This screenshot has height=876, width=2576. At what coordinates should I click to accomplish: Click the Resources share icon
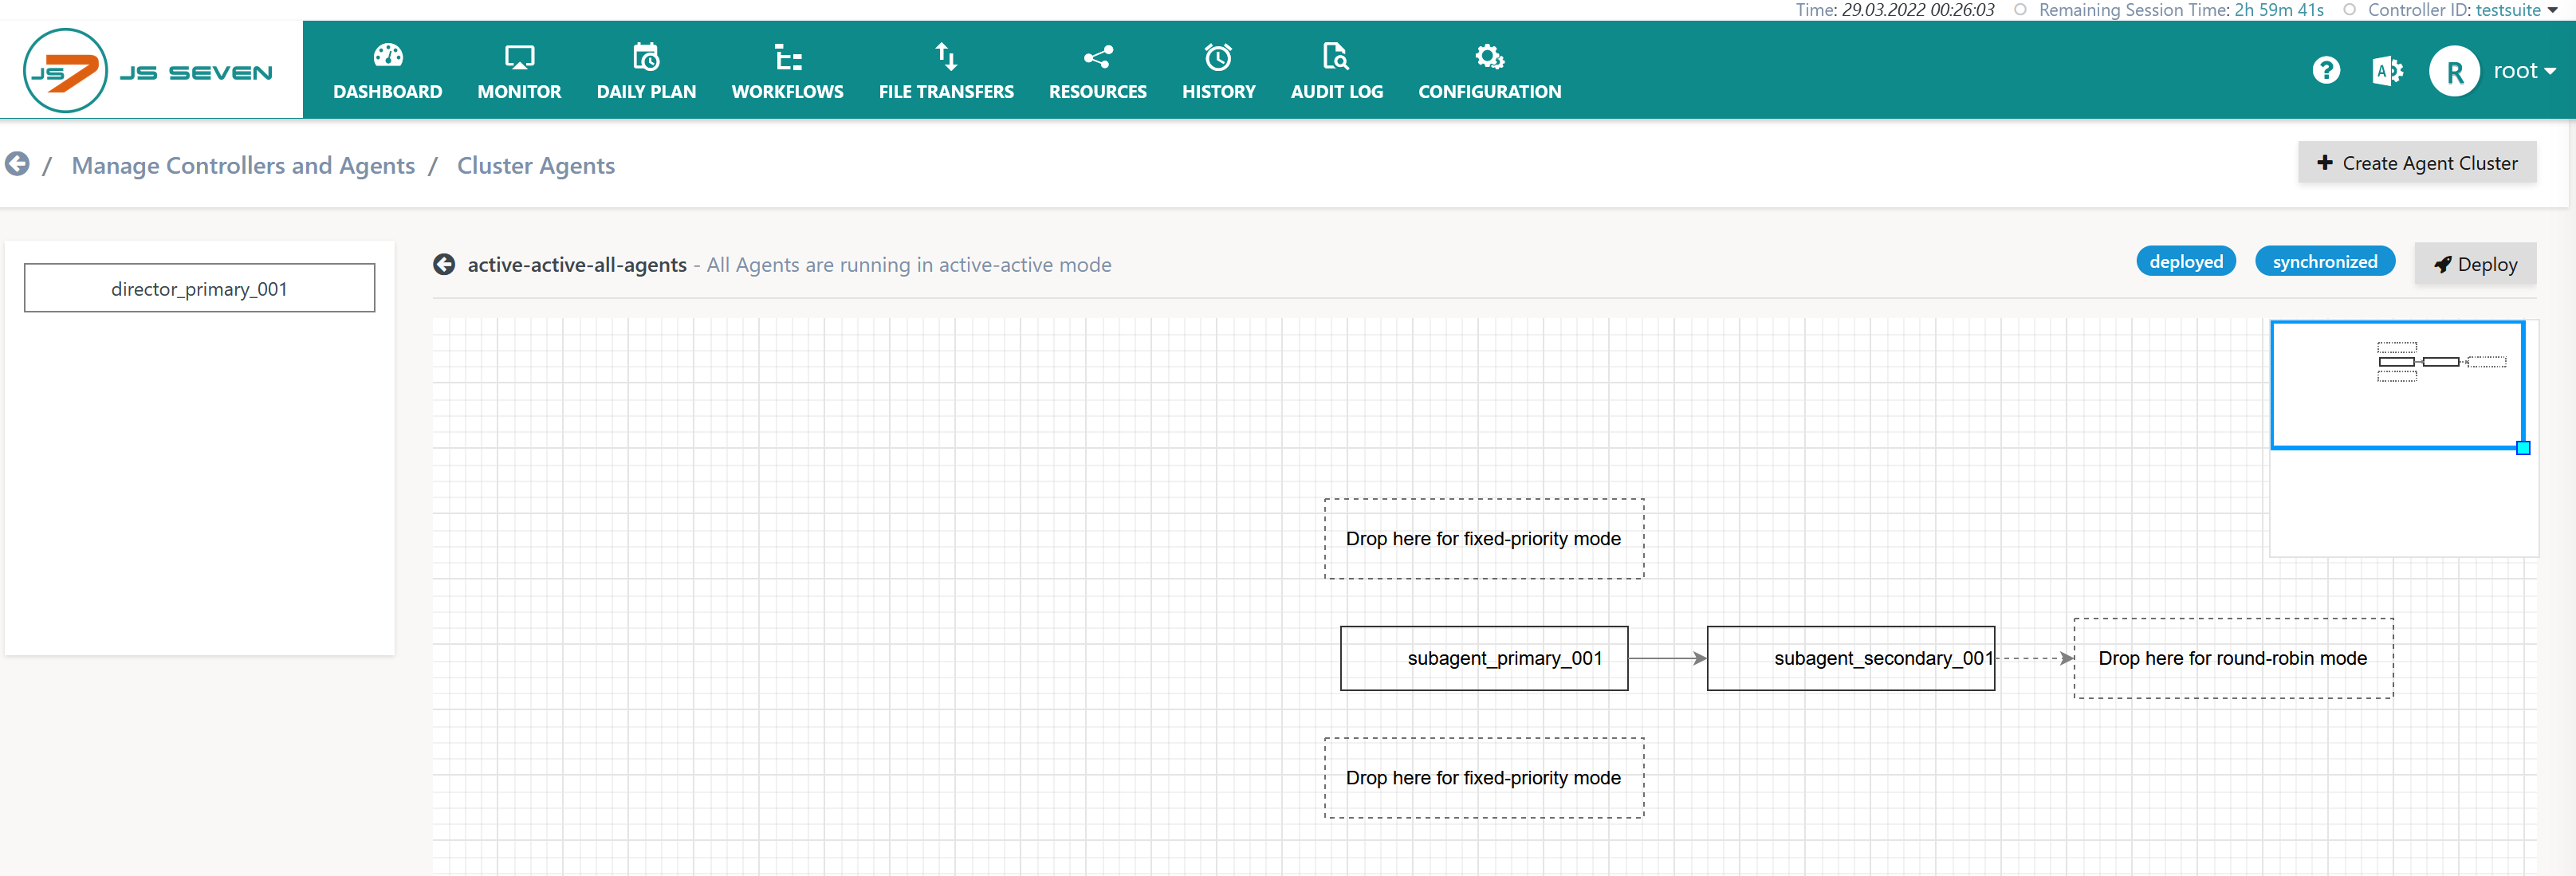coord(1098,57)
